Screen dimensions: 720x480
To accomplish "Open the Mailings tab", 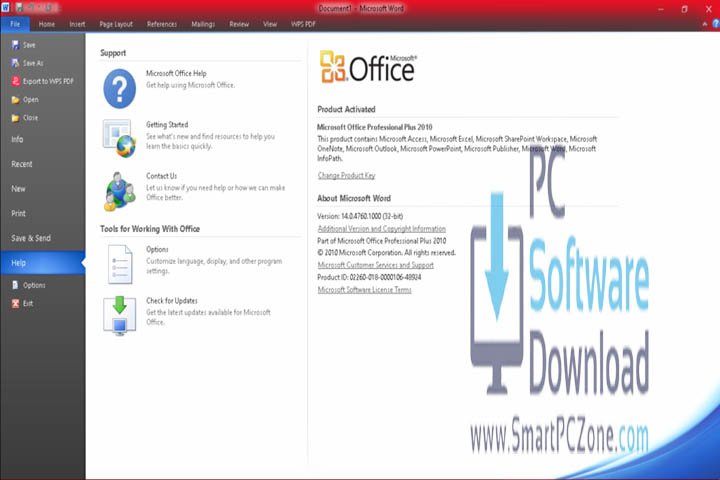I will [203, 24].
